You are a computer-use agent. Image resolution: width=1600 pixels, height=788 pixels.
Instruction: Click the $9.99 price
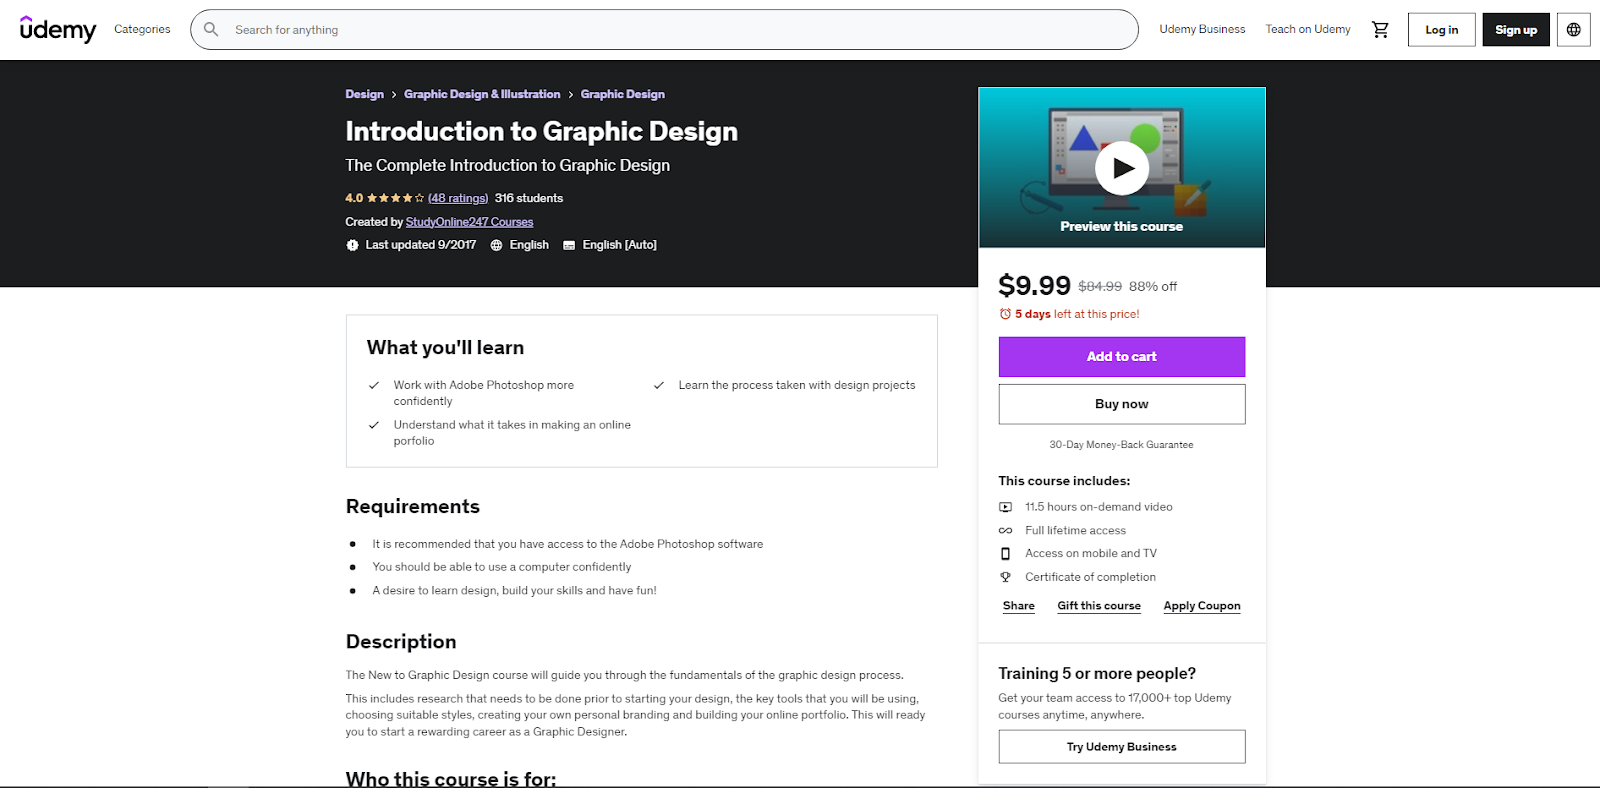click(1034, 286)
